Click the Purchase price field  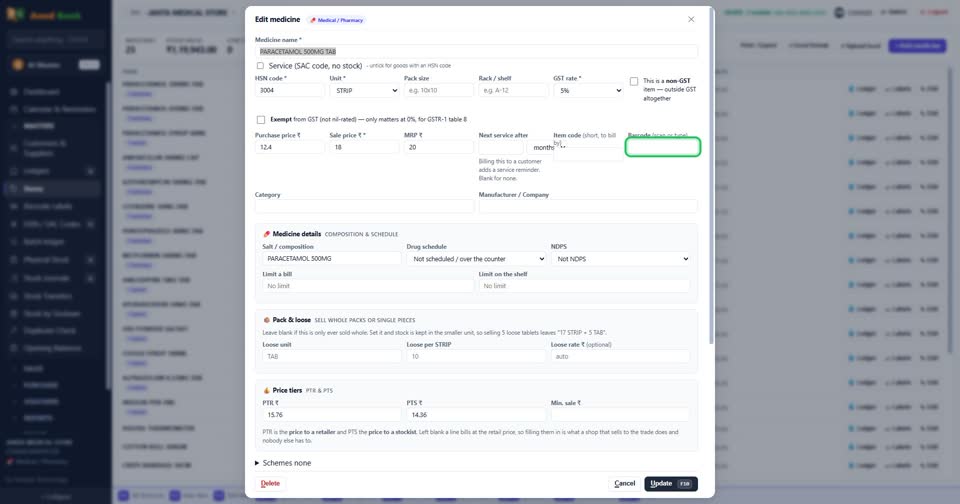pyautogui.click(x=290, y=147)
